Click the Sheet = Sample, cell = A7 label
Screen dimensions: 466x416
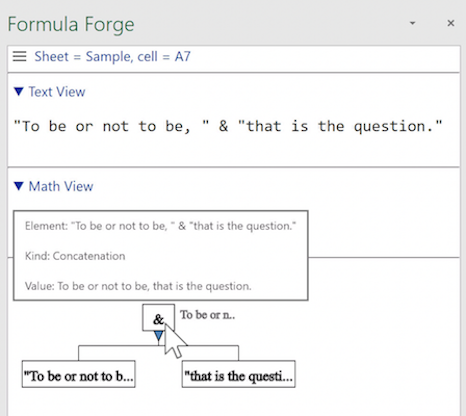pos(113,56)
